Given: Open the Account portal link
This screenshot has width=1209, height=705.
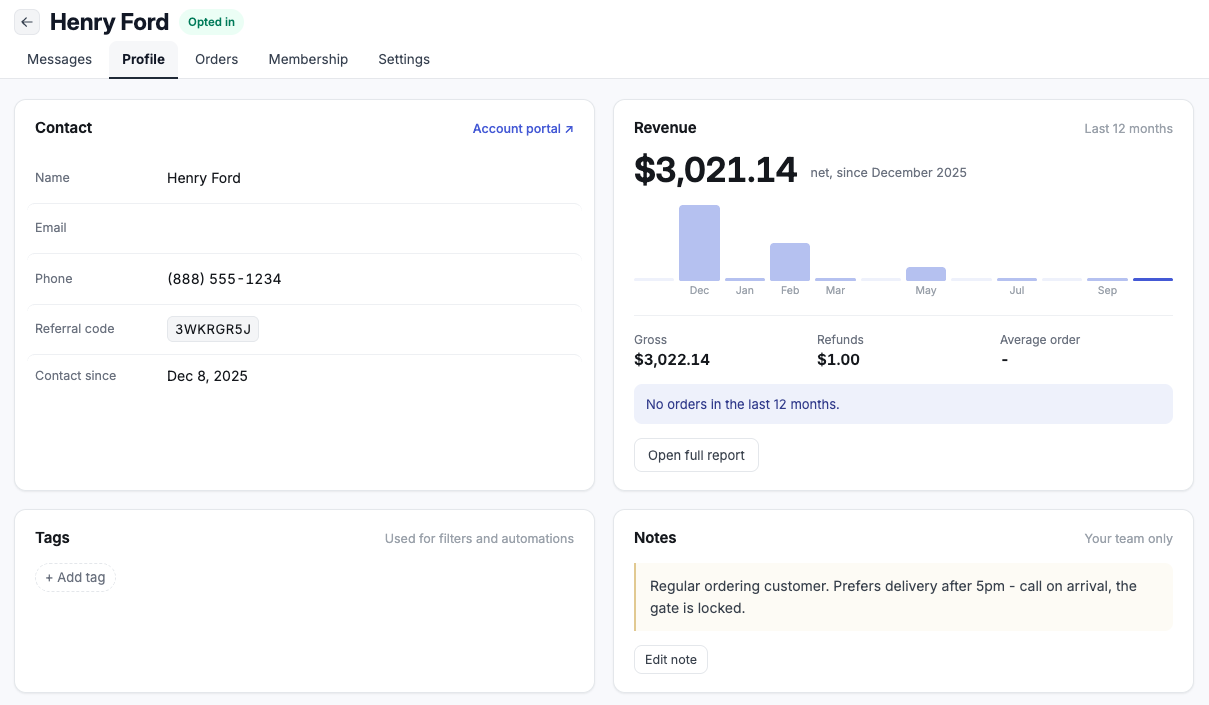Looking at the screenshot, I should pyautogui.click(x=523, y=129).
